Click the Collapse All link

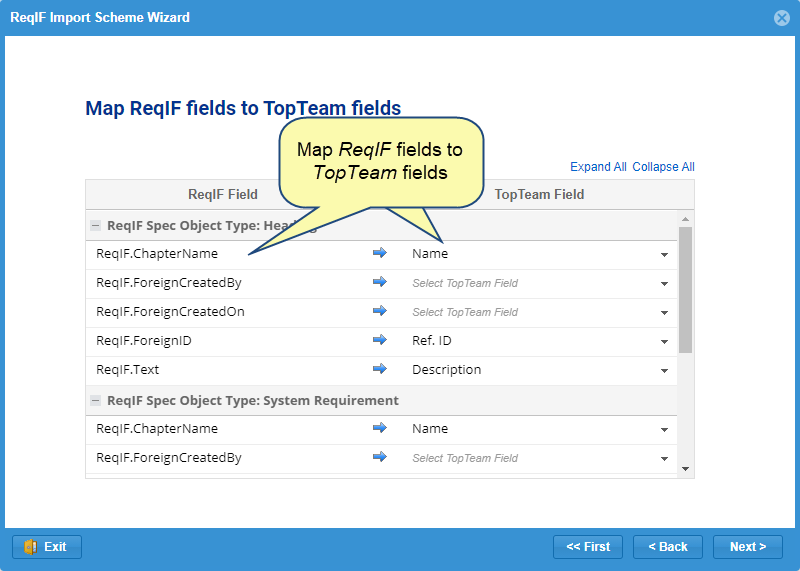[663, 167]
